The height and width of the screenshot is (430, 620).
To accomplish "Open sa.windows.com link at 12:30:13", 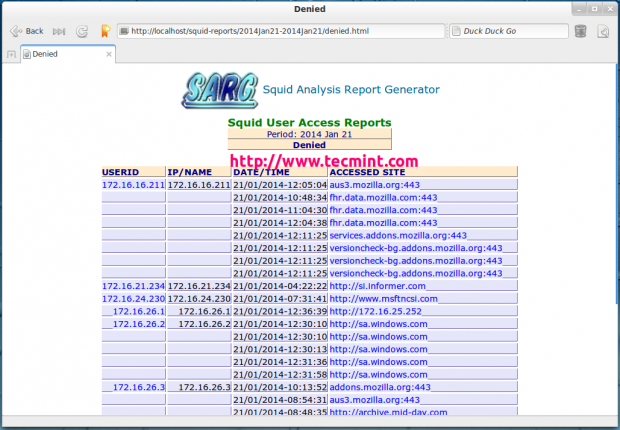I will click(x=378, y=349).
